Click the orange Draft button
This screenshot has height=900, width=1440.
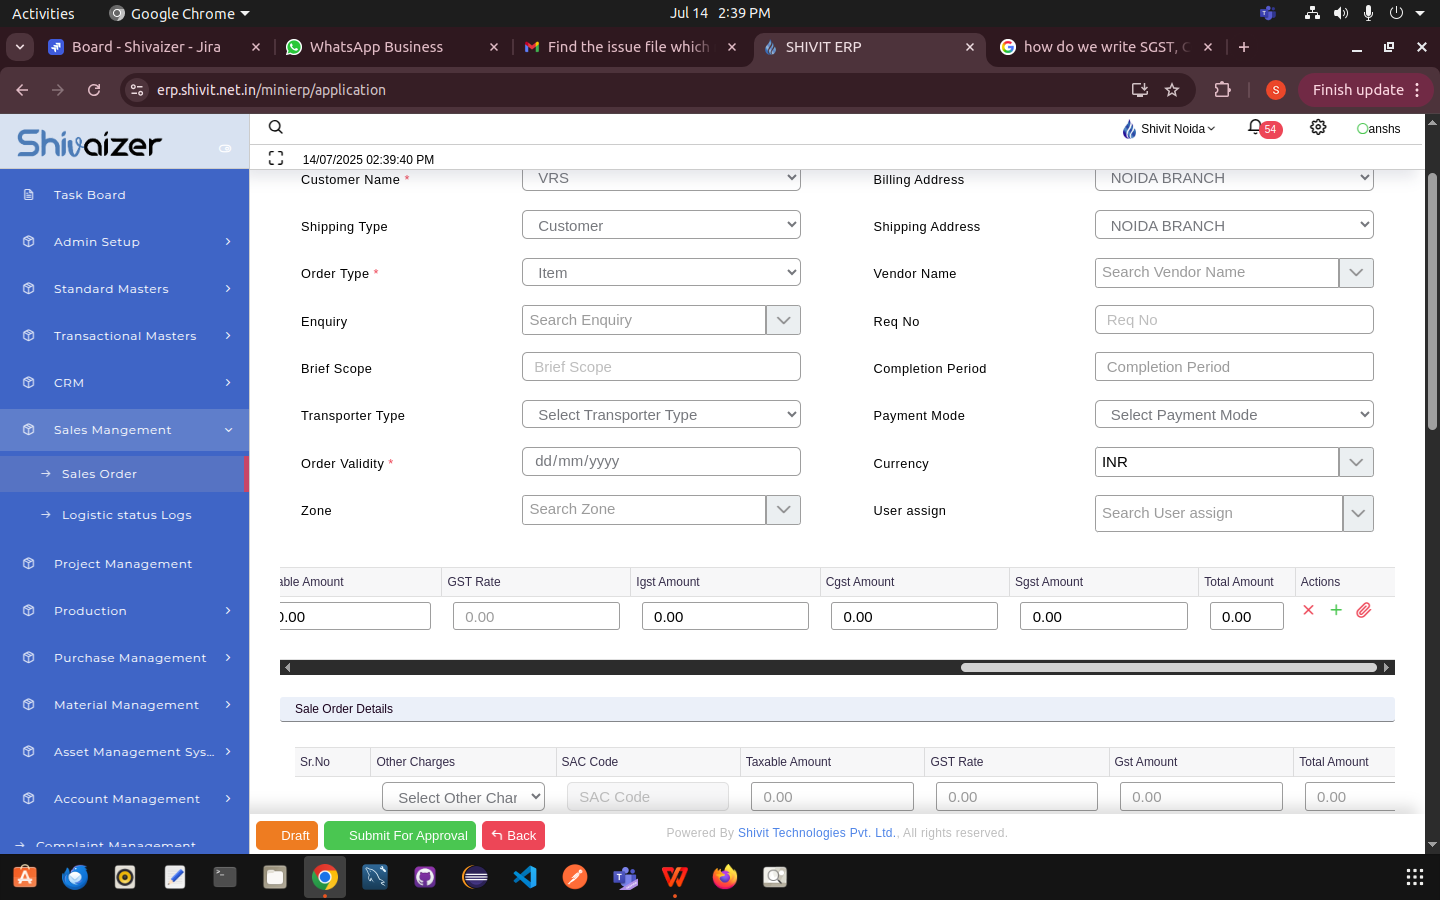click(287, 835)
